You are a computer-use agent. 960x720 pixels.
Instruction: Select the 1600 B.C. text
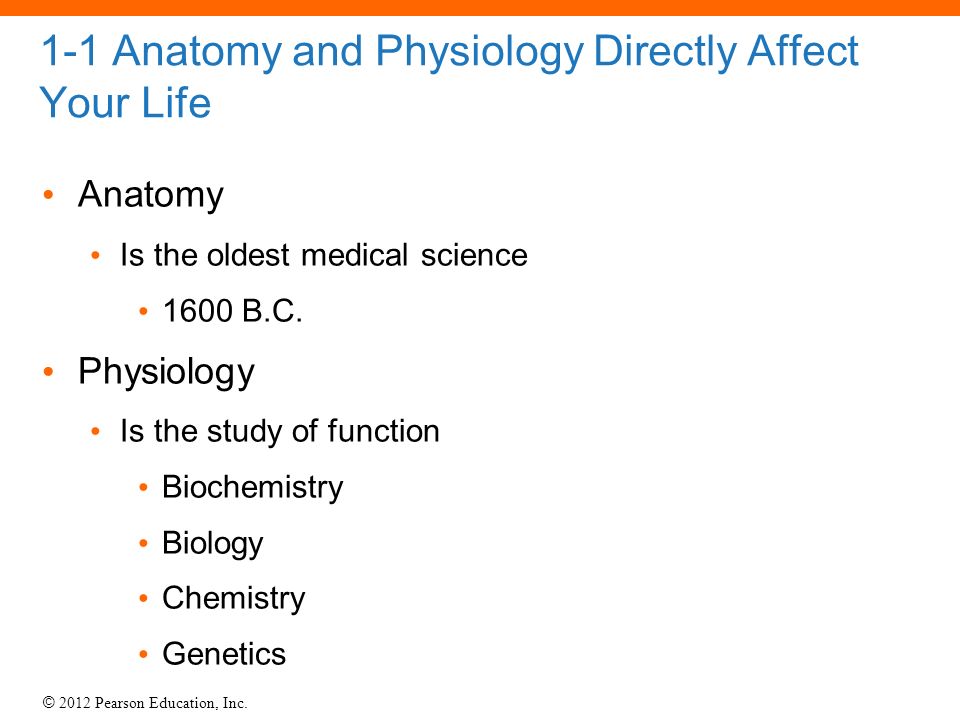pos(233,310)
